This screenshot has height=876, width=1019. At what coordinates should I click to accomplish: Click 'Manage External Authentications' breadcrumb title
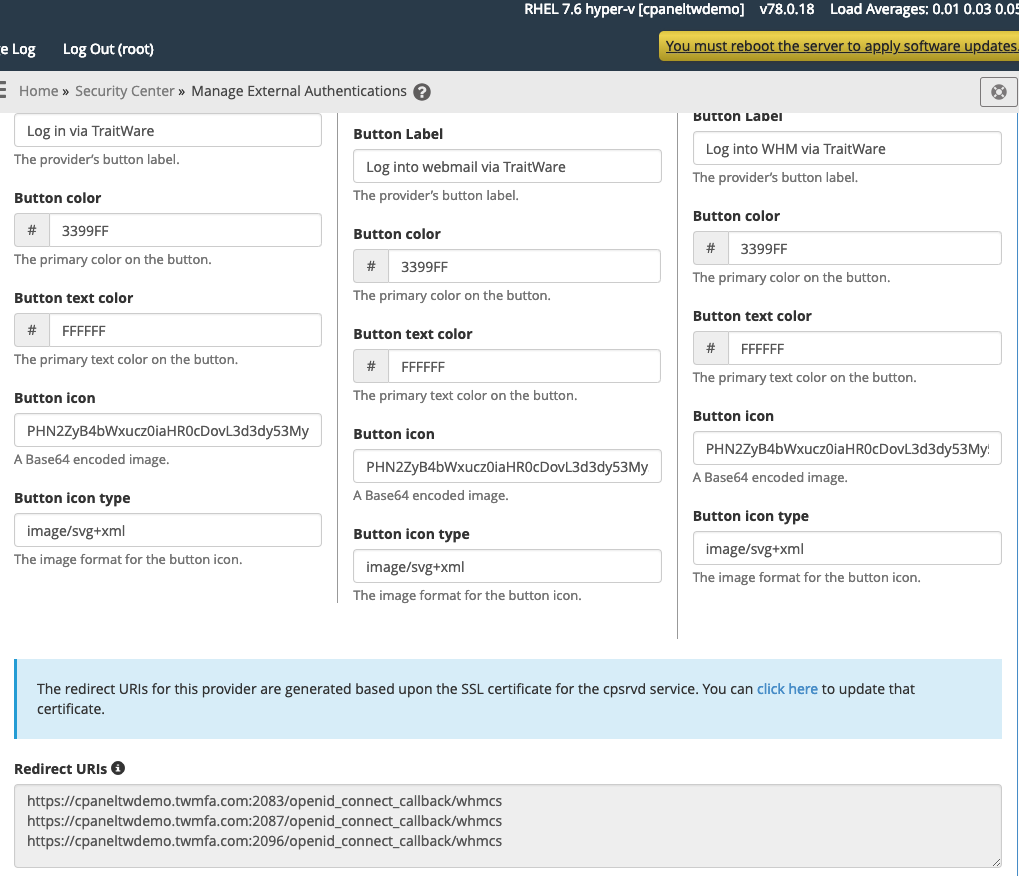299,91
